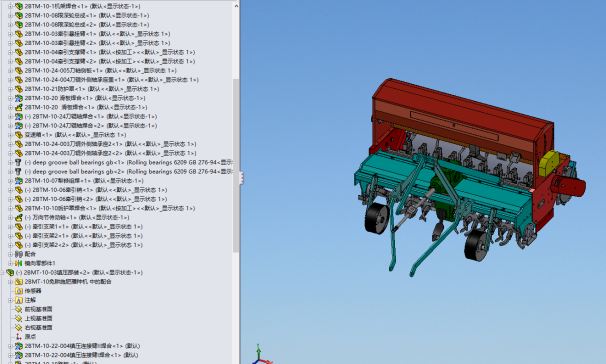Viewport: 606px width, 364px height.
Task: Click toolbox icon of deep groove ball bearings gb<1>
Action: (18, 162)
